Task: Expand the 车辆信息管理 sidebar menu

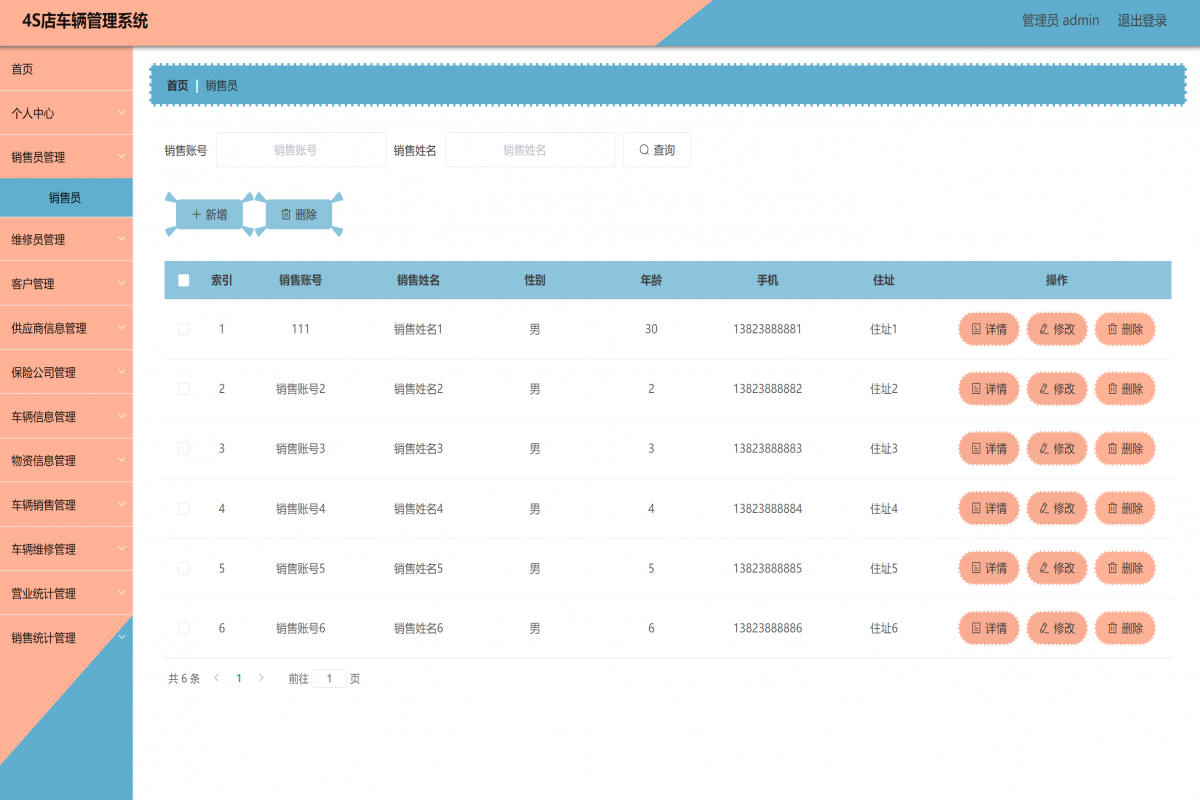Action: (x=66, y=417)
